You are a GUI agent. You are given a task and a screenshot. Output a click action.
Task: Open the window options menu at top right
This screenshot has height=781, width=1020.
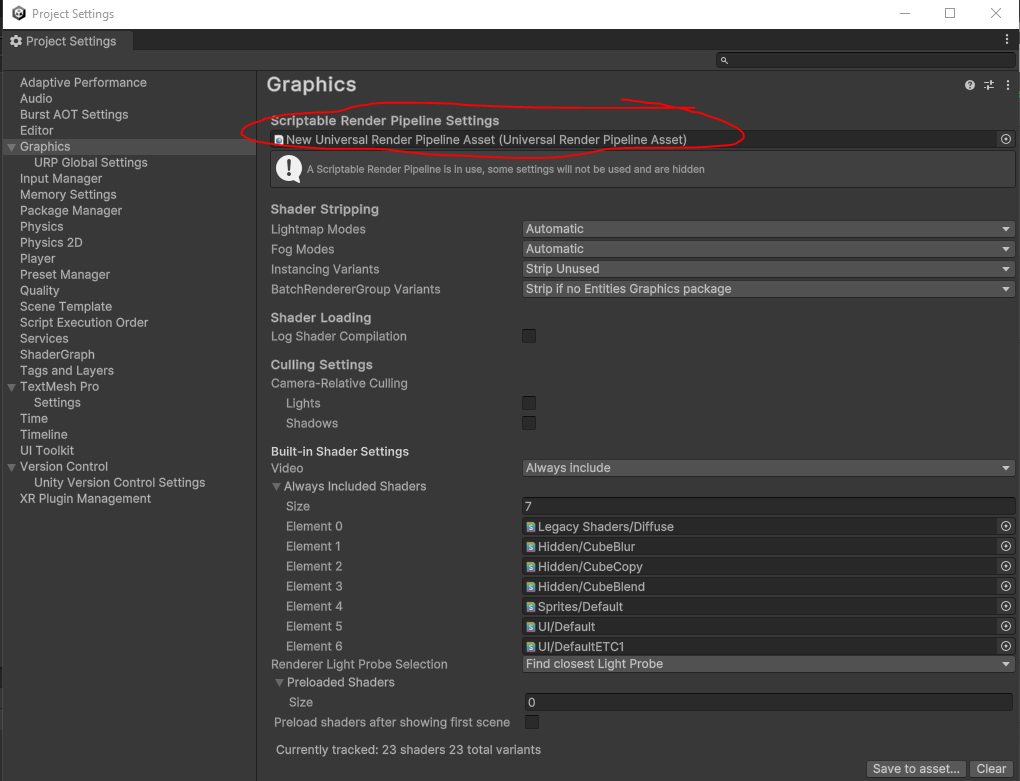click(x=1006, y=37)
